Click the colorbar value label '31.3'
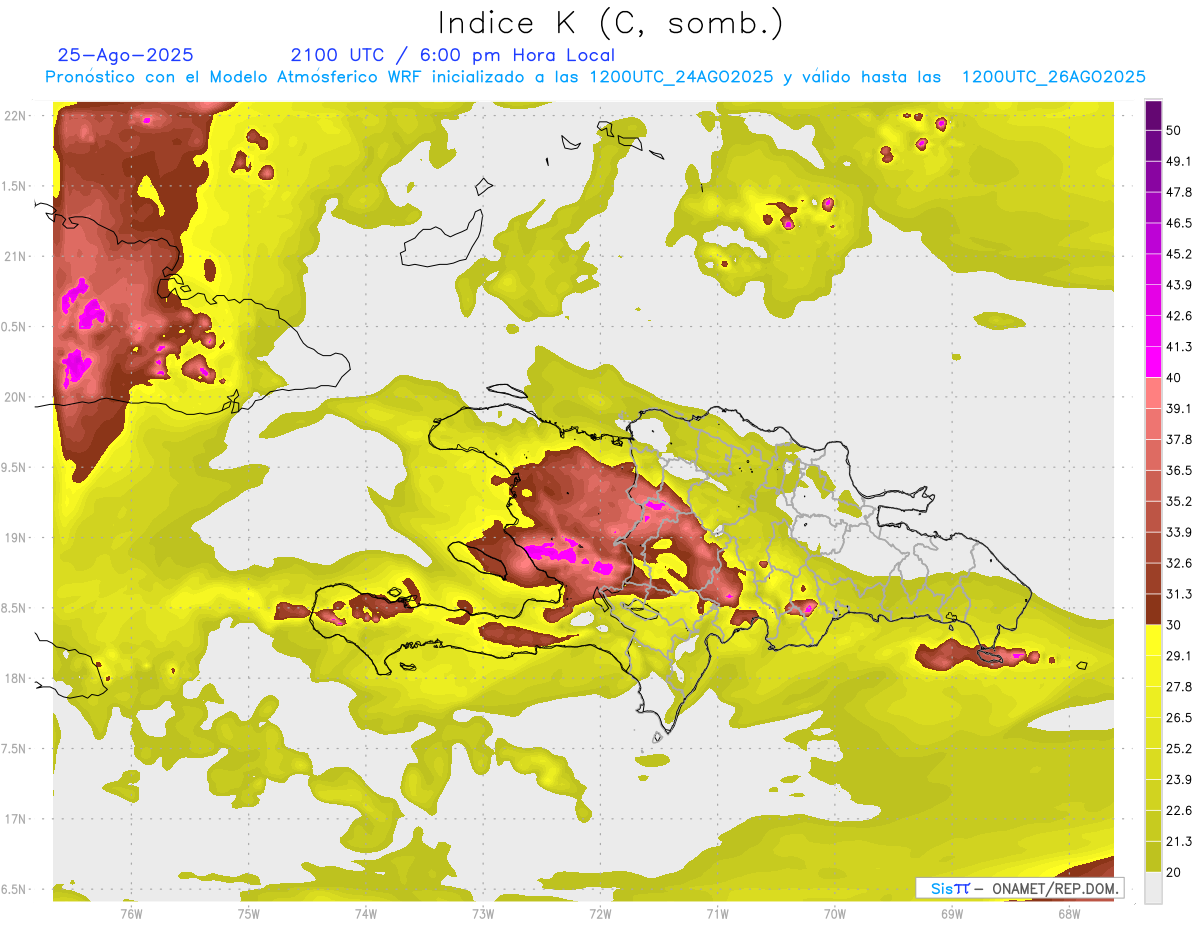The height and width of the screenshot is (927, 1200). click(1179, 594)
